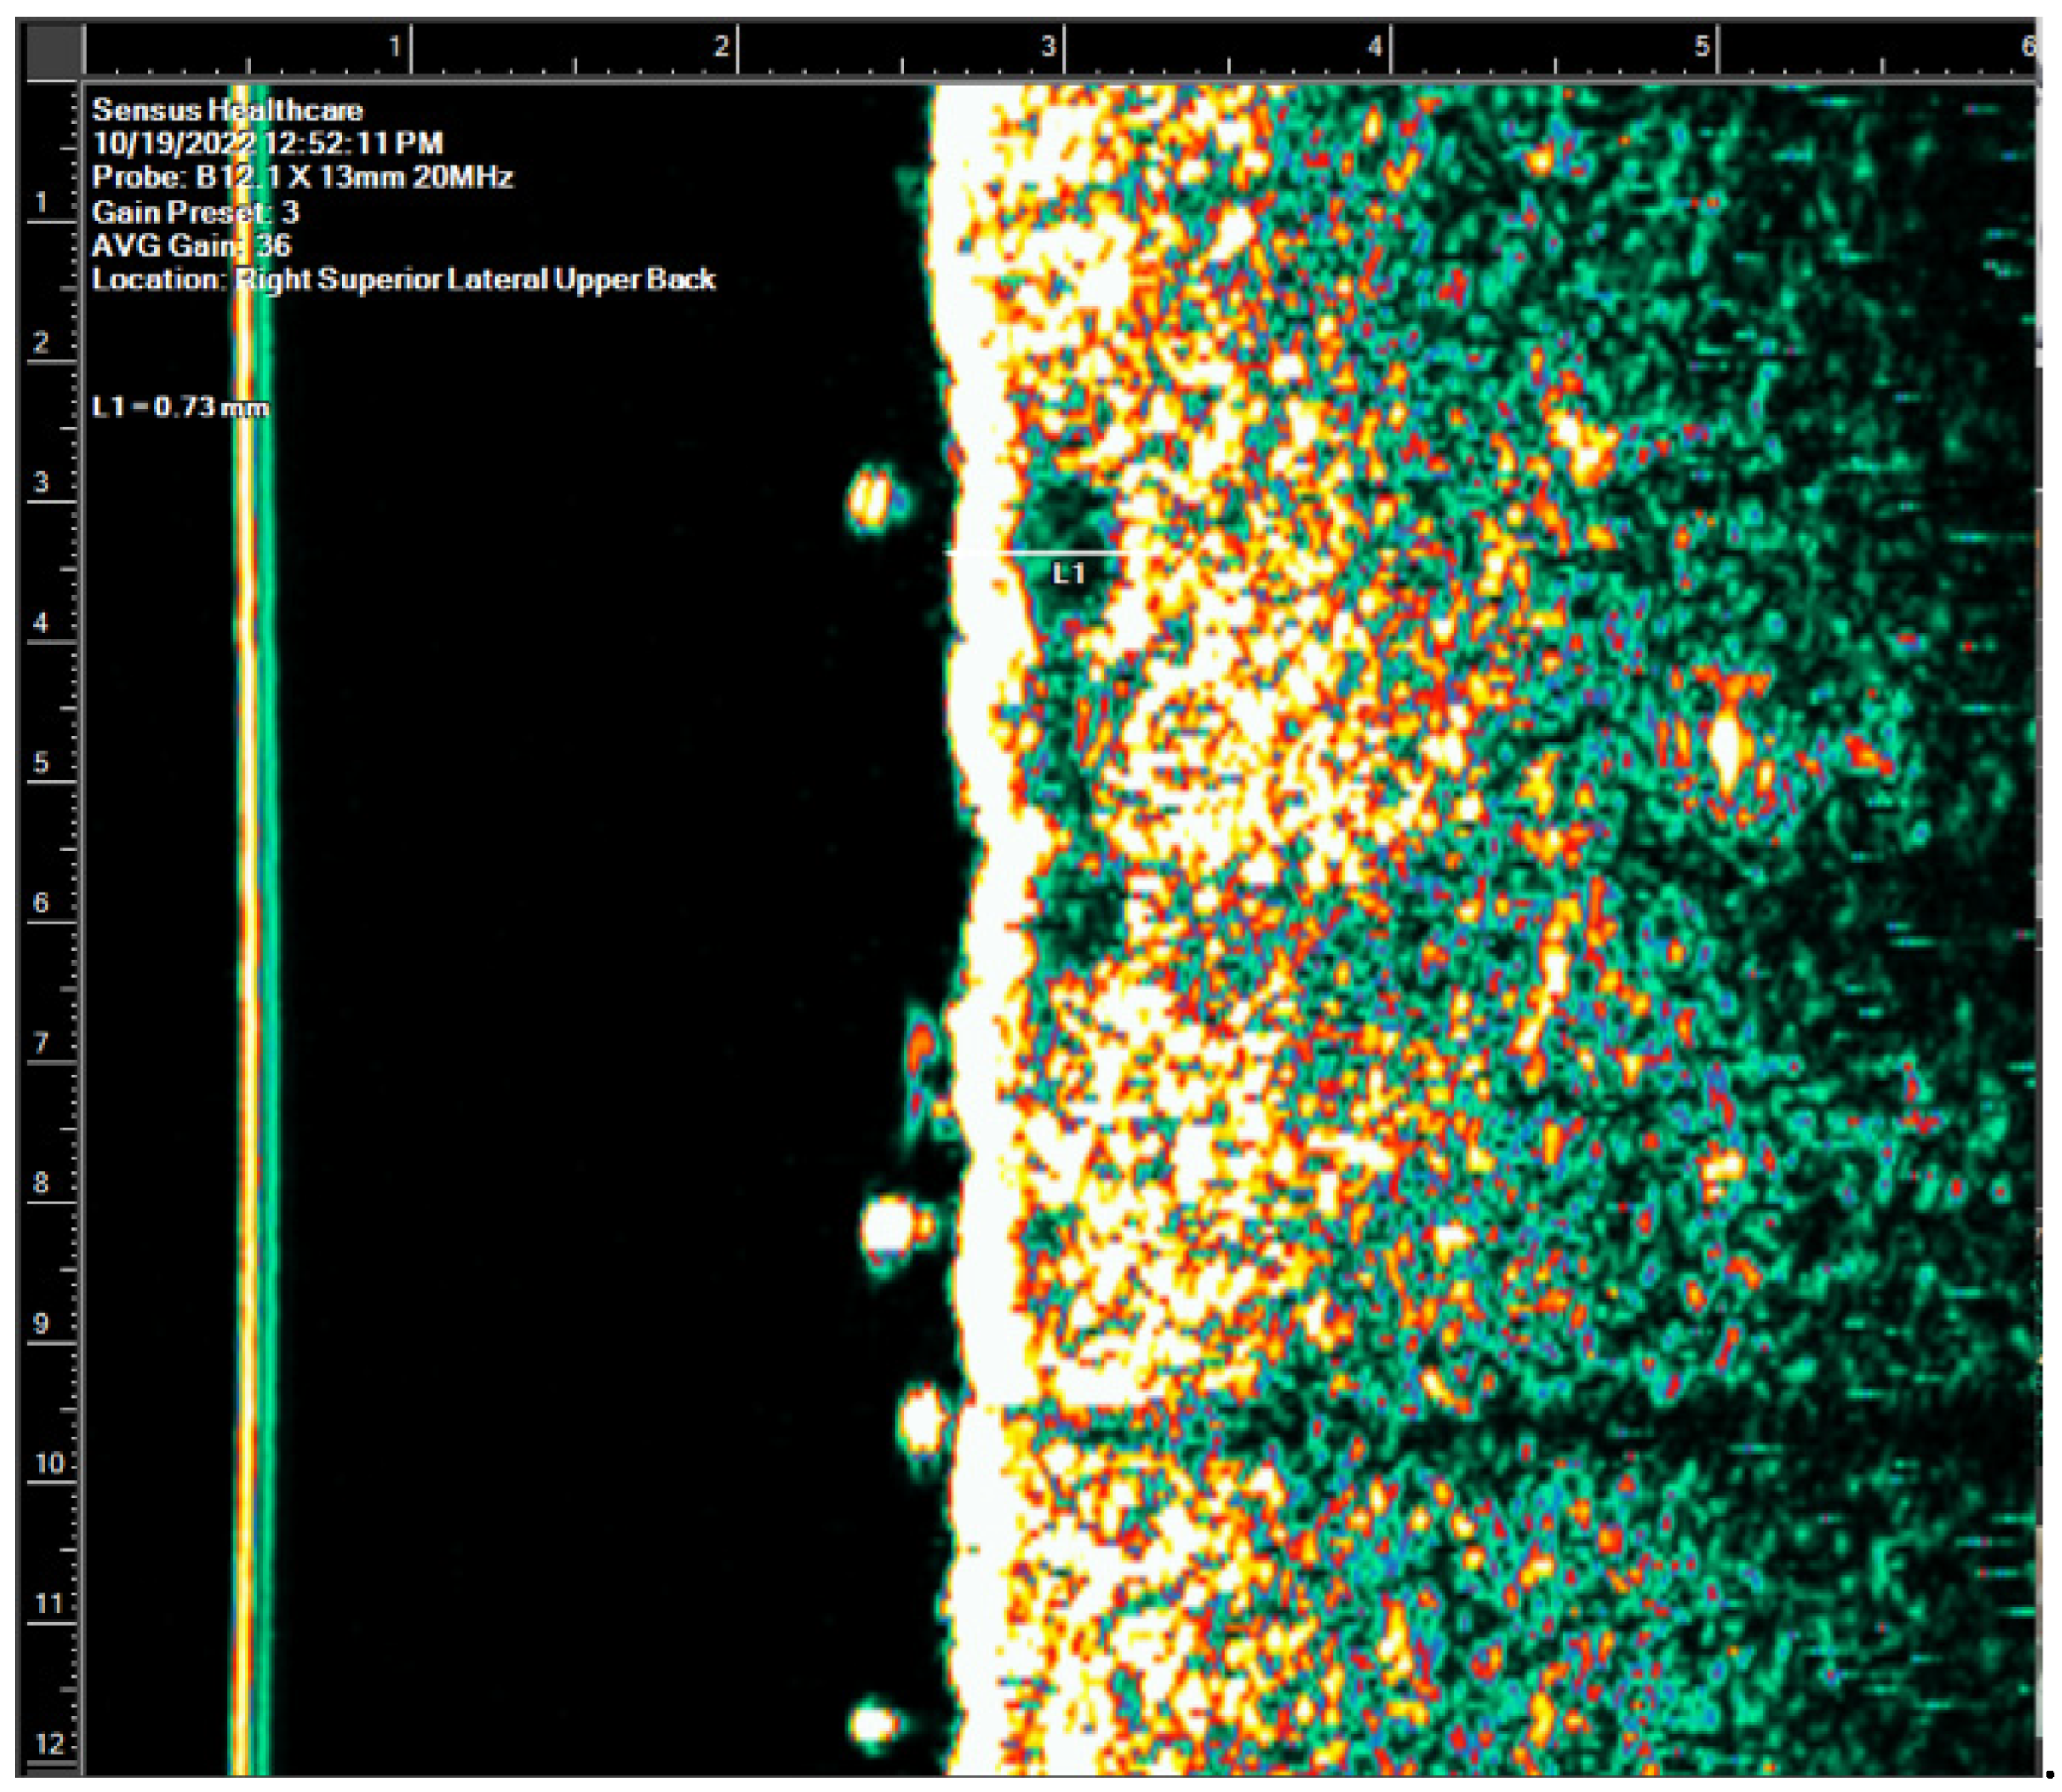Click the timestamp 10/19/2022 12:52:11 PM
Image resolution: width=2062 pixels, height=1792 pixels.
point(267,143)
